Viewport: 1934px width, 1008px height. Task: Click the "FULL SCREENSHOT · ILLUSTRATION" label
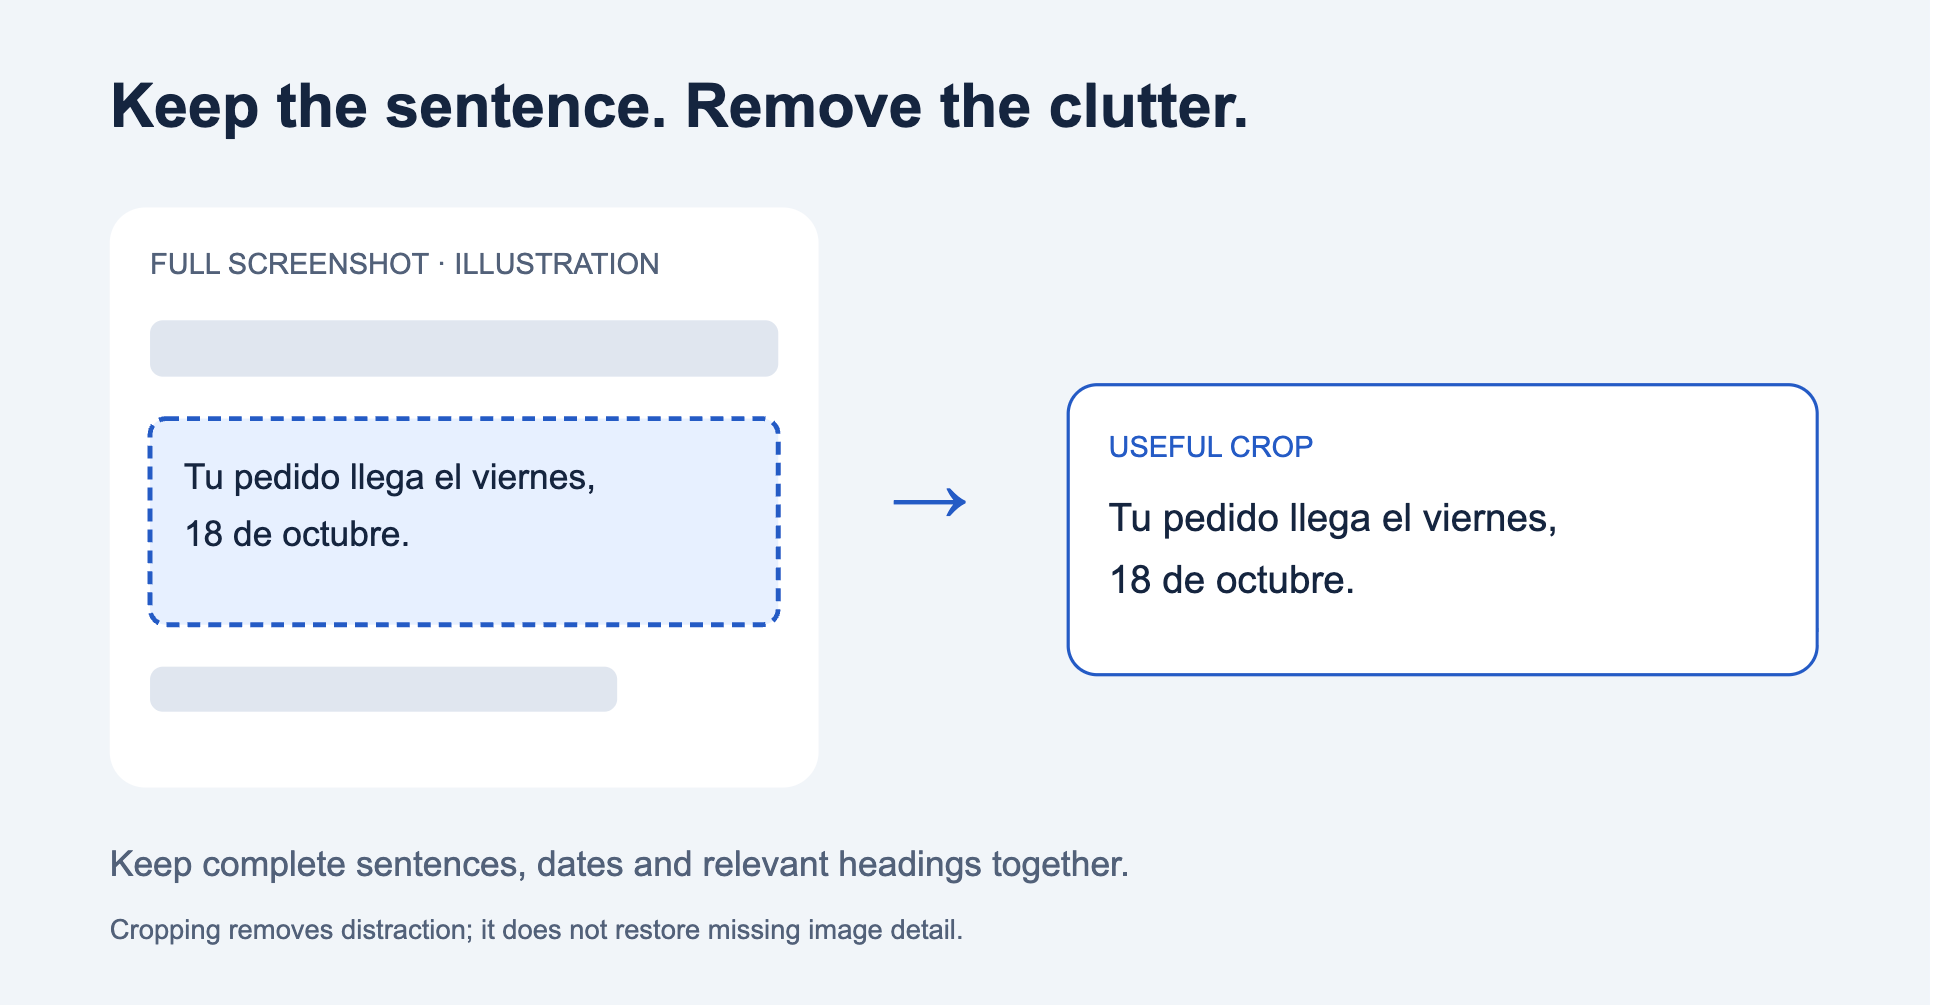405,264
